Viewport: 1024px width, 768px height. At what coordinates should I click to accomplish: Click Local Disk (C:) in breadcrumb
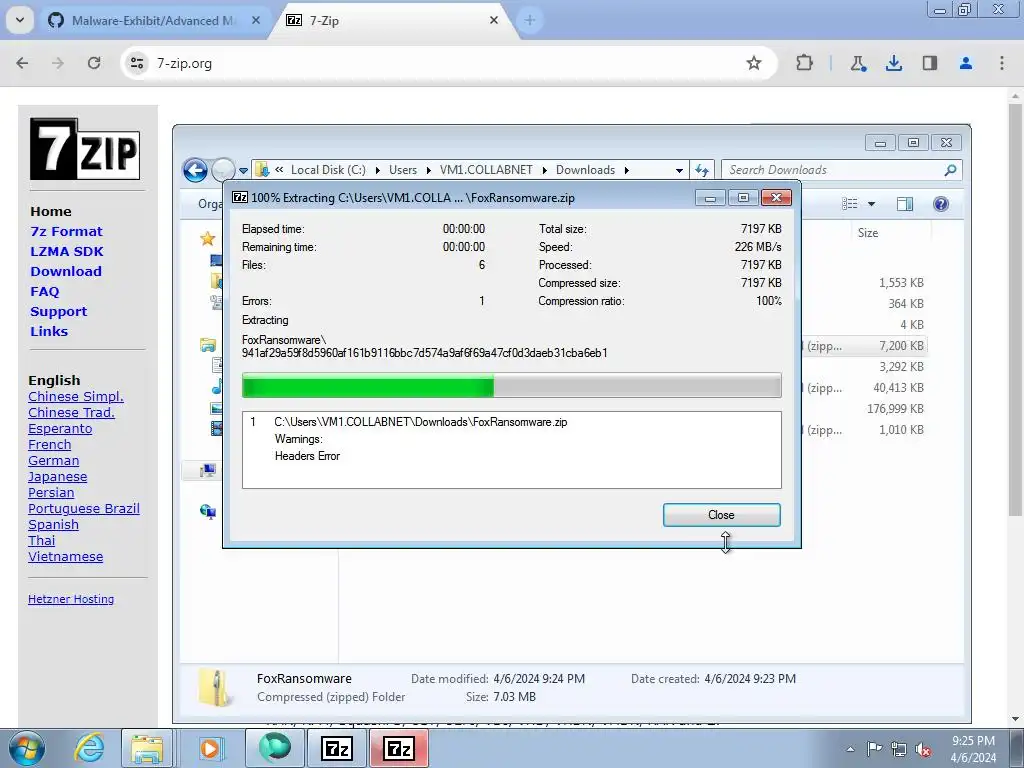coord(328,170)
